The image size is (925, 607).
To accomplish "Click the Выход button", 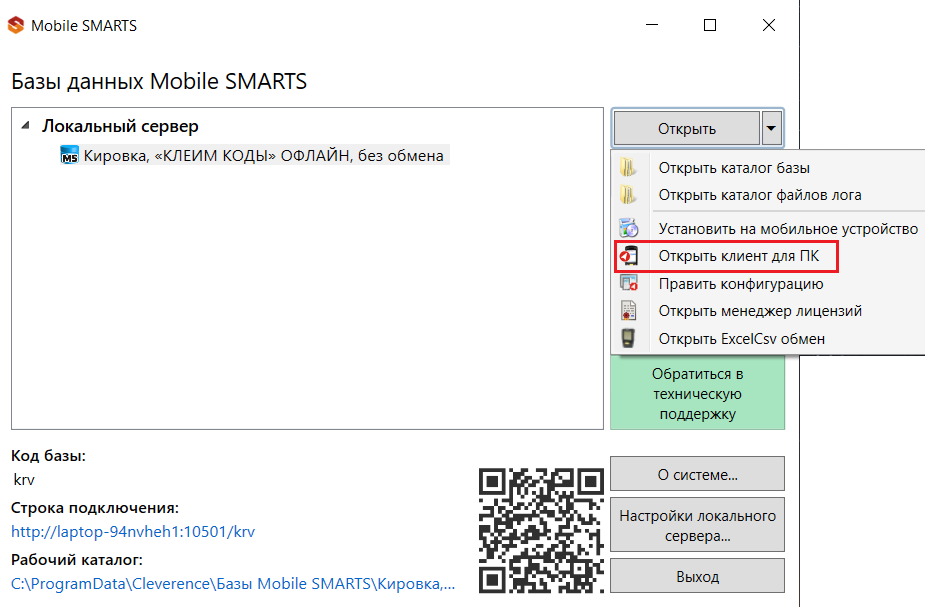I will click(x=697, y=576).
